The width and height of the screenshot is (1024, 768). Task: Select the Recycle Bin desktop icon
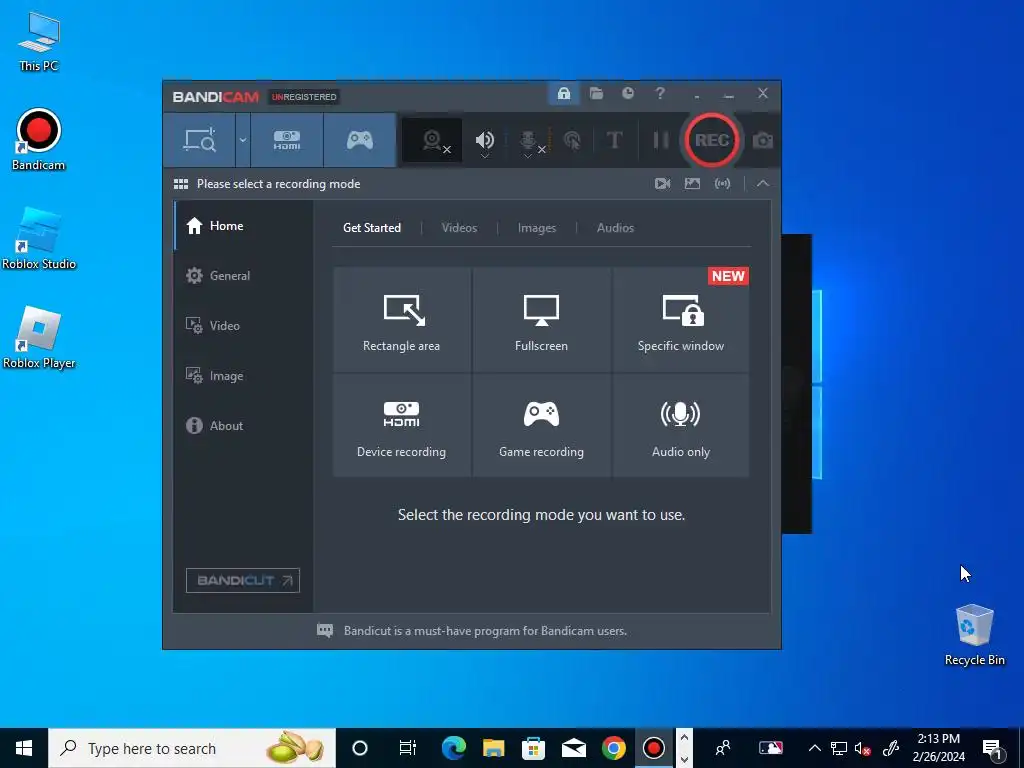(974, 635)
